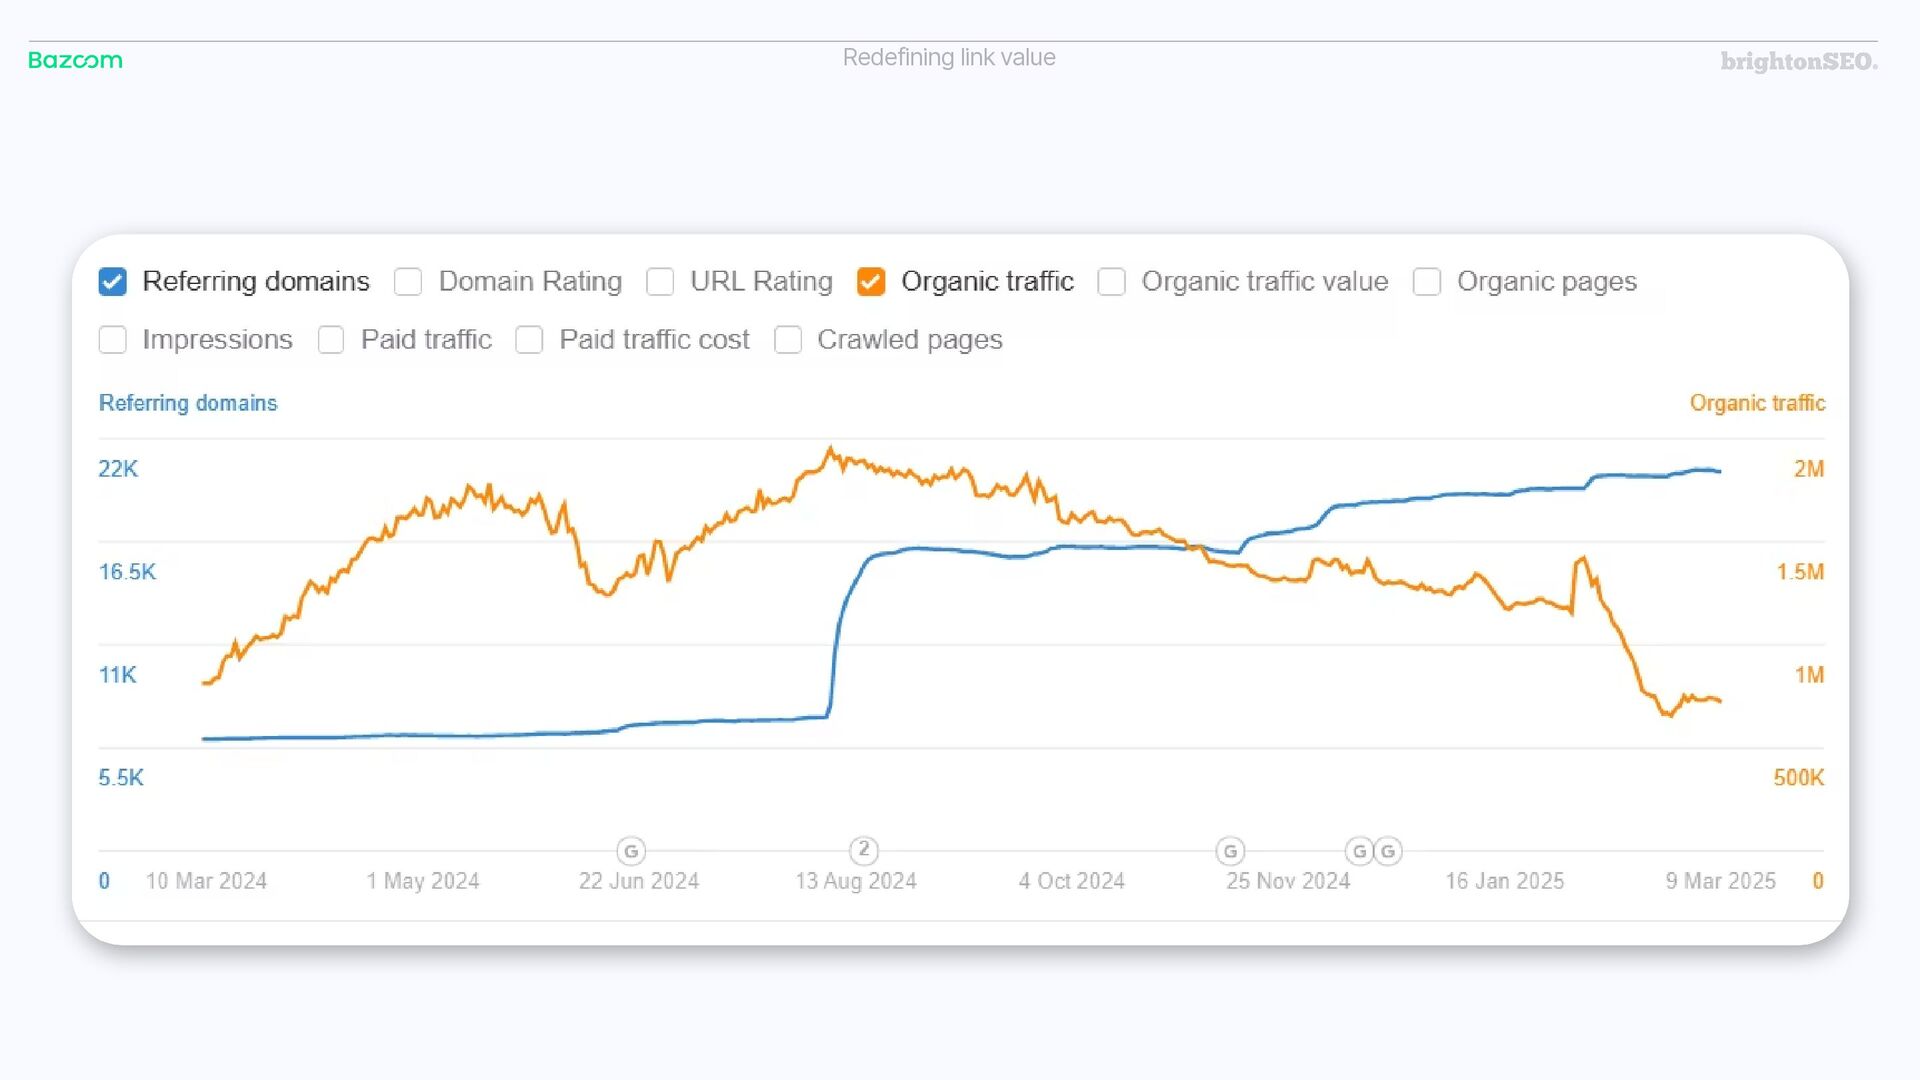Click the Bazoom logo
This screenshot has width=1920, height=1080.
tap(75, 60)
